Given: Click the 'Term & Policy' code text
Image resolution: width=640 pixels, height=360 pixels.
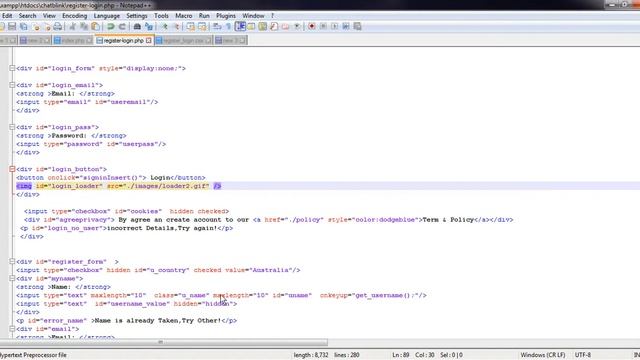Looking at the screenshot, I should click(x=448, y=220).
